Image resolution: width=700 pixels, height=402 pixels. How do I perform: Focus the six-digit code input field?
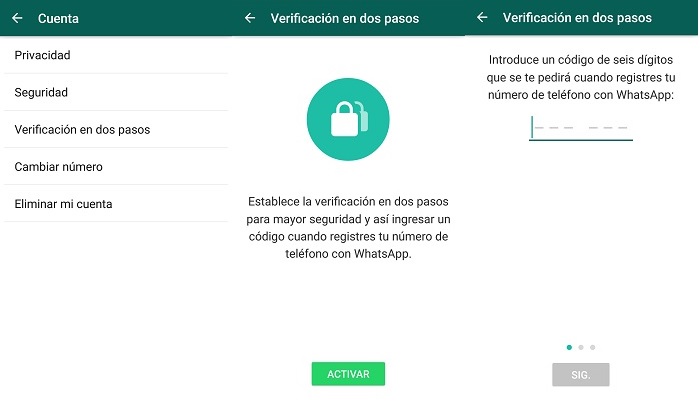(x=581, y=128)
